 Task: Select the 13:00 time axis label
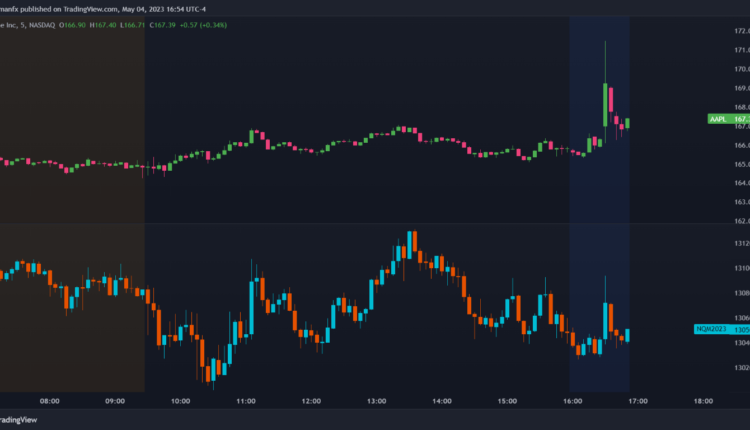[377, 401]
